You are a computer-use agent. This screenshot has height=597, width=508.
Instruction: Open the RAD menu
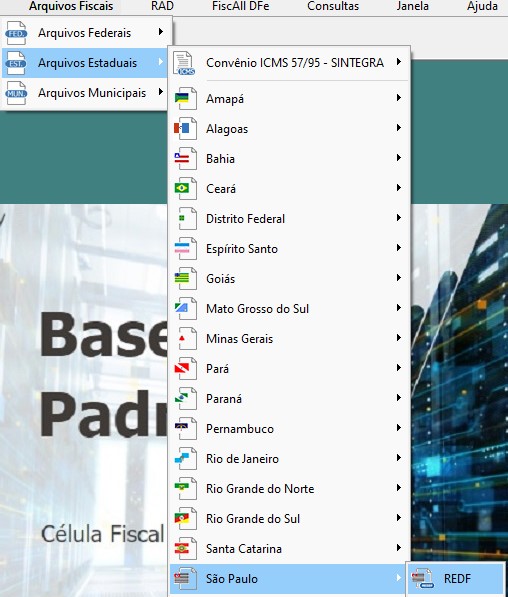pos(162,6)
